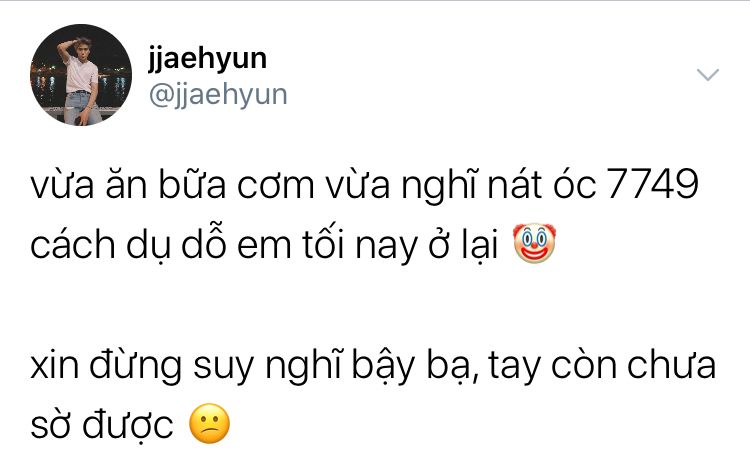Click the tweet line starting "vừa ăn bữa cơm"

point(365,184)
